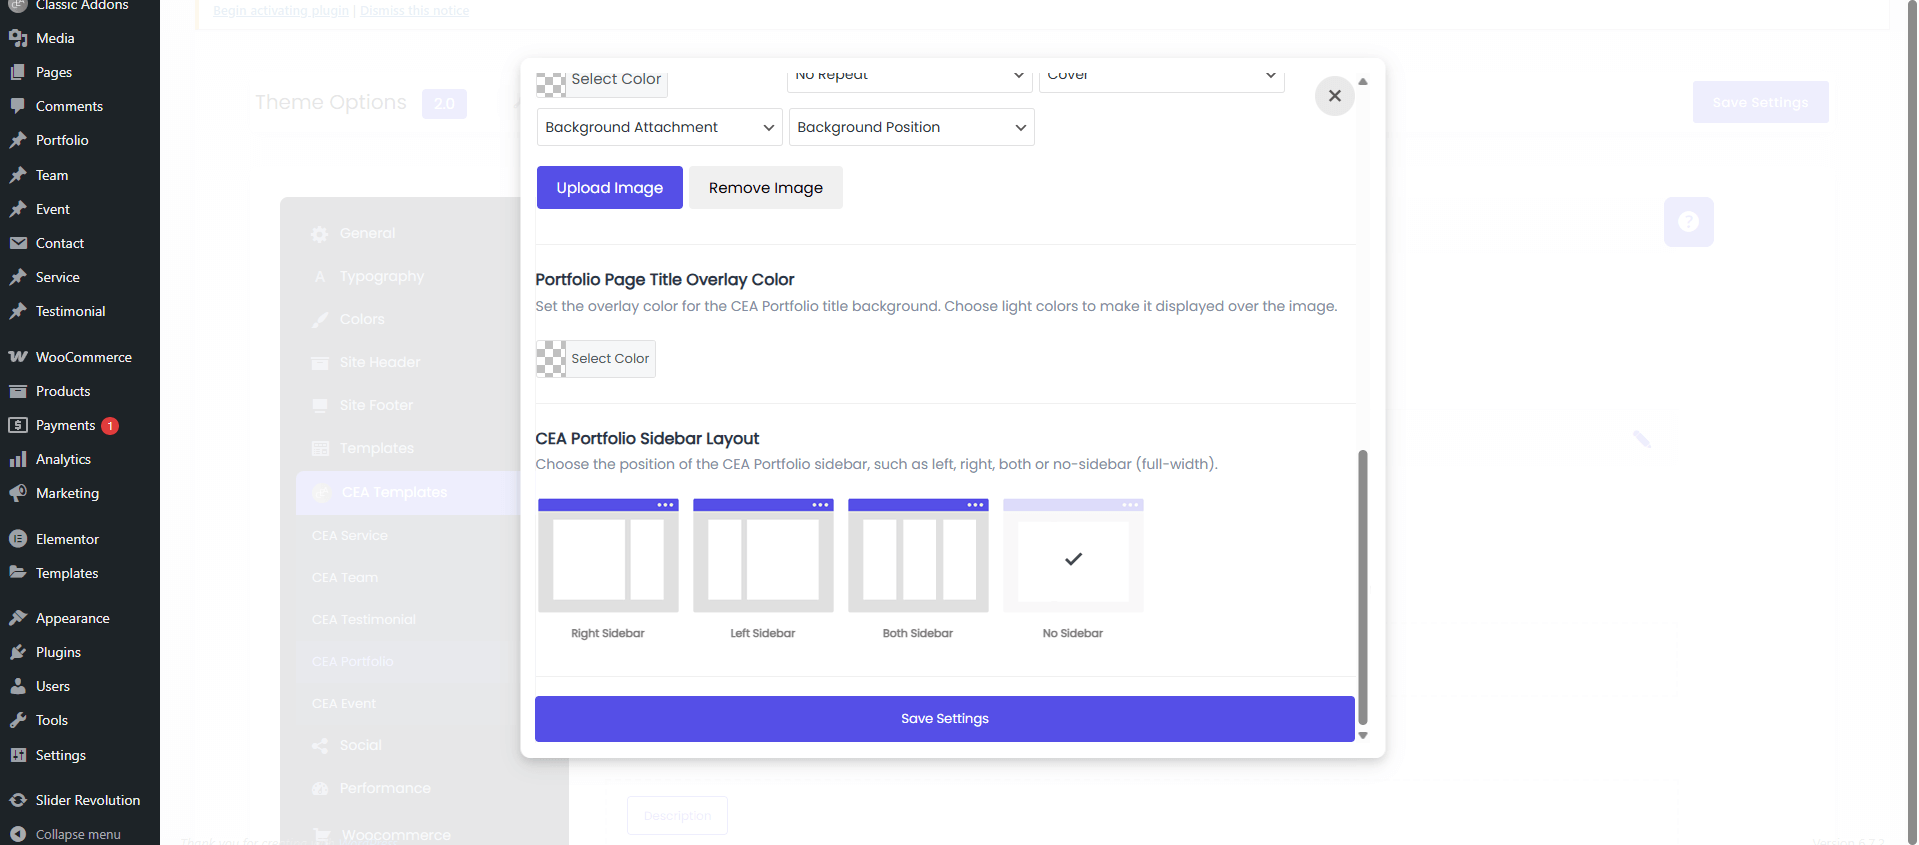Click the Elementor icon in sidebar
This screenshot has height=845, width=1919.
click(18, 539)
